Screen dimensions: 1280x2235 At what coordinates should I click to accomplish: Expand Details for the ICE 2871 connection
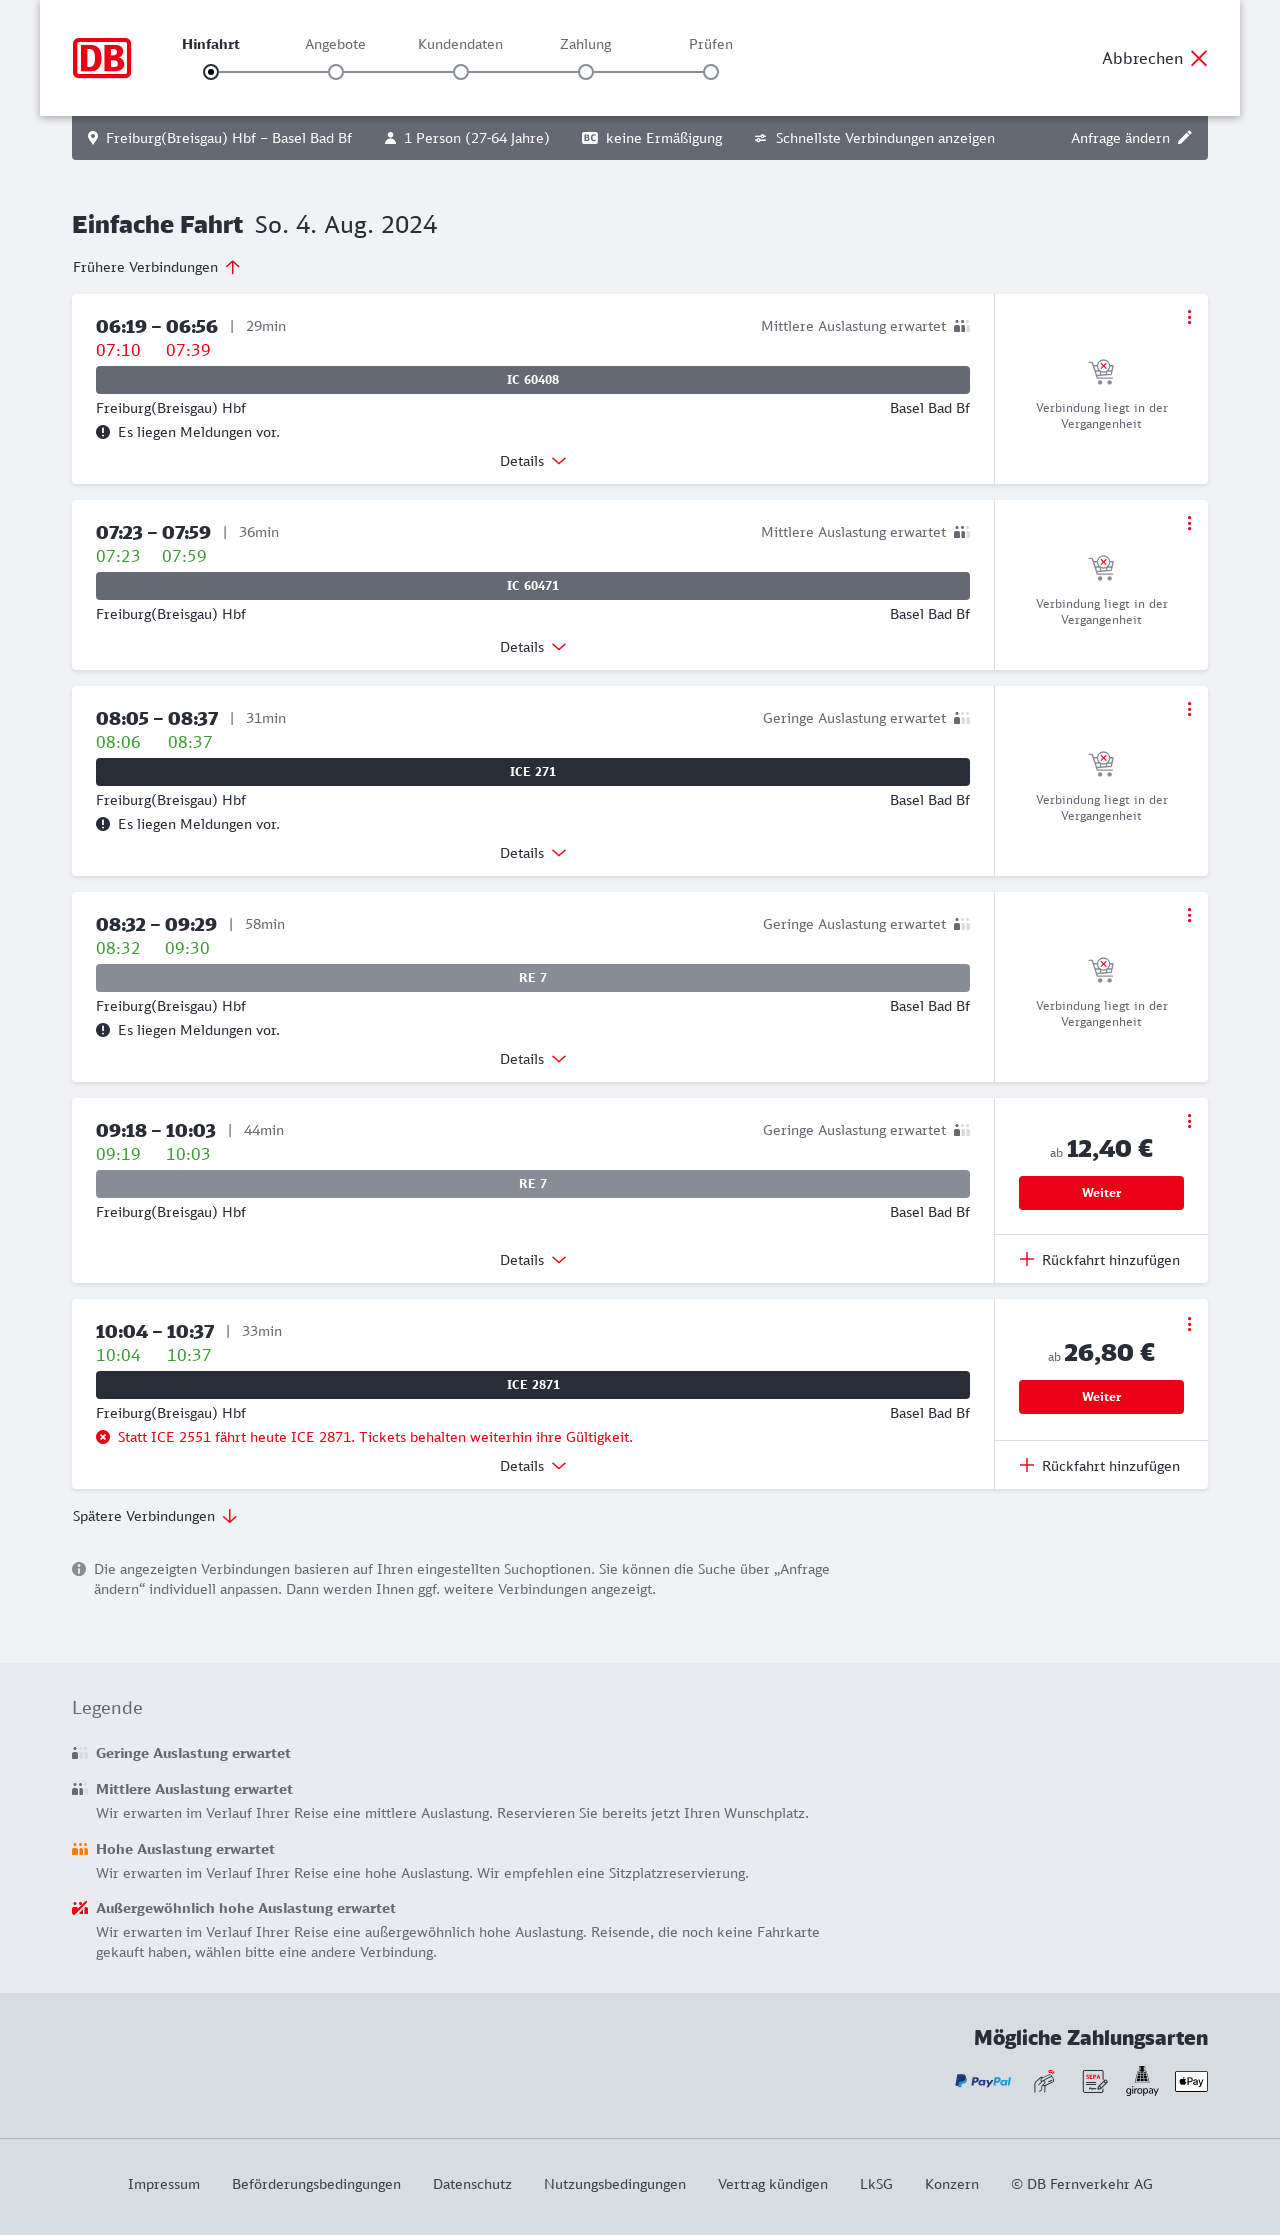[x=533, y=1466]
